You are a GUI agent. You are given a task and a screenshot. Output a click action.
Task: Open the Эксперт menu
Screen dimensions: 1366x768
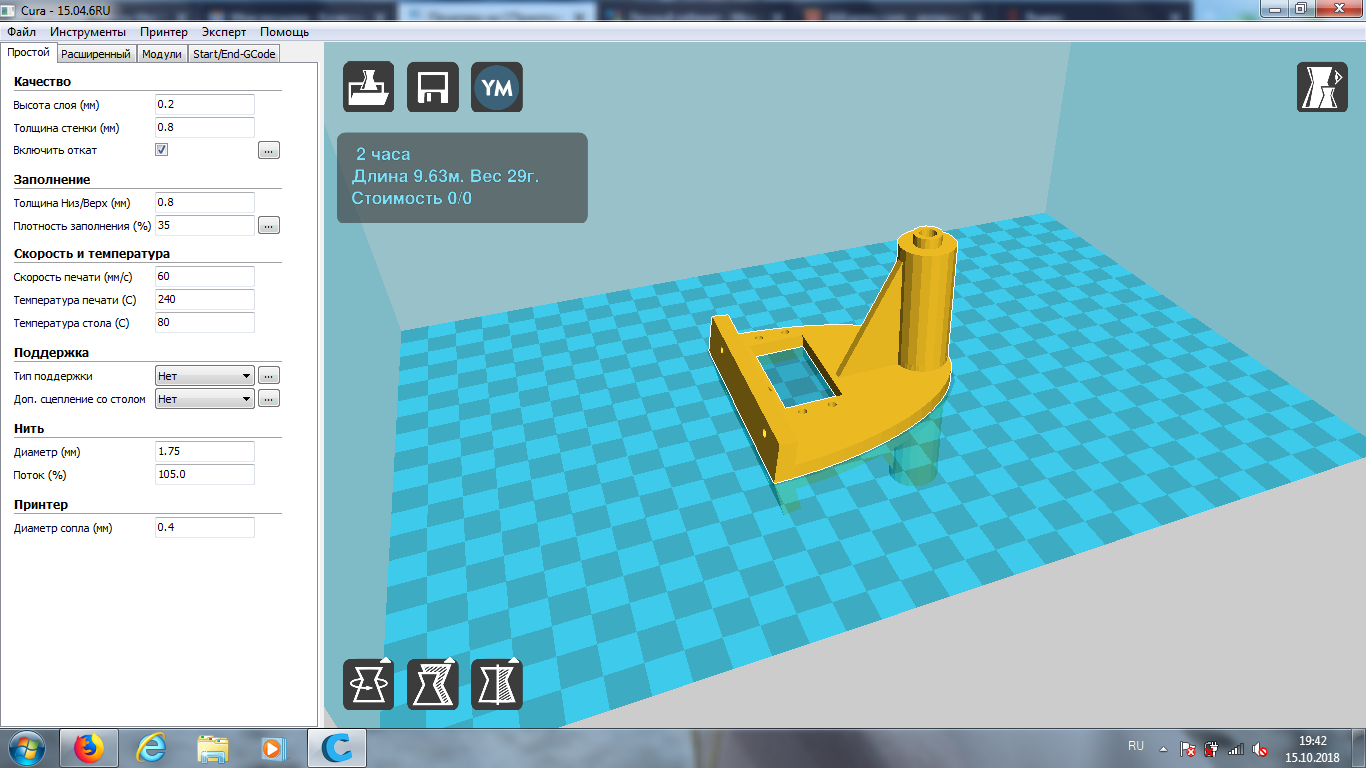point(223,32)
